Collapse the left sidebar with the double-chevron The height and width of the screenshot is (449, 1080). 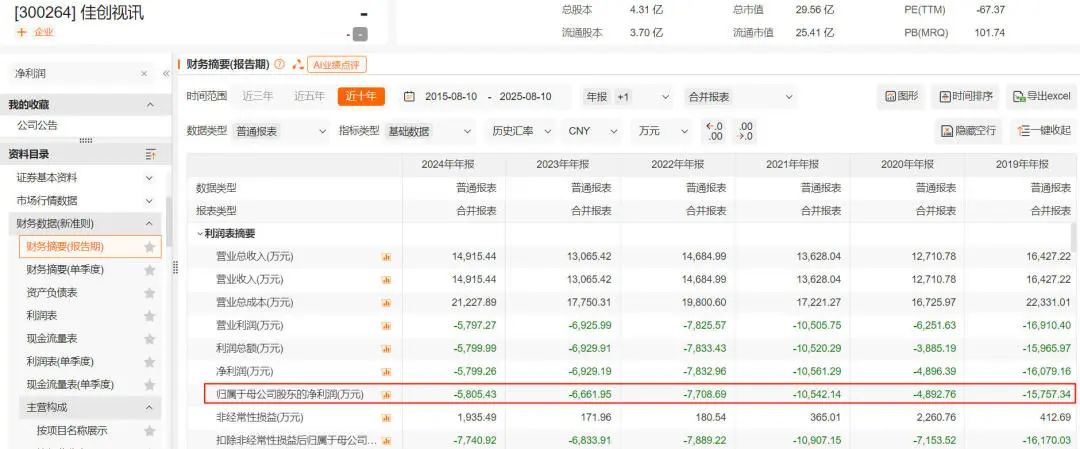pyautogui.click(x=165, y=74)
